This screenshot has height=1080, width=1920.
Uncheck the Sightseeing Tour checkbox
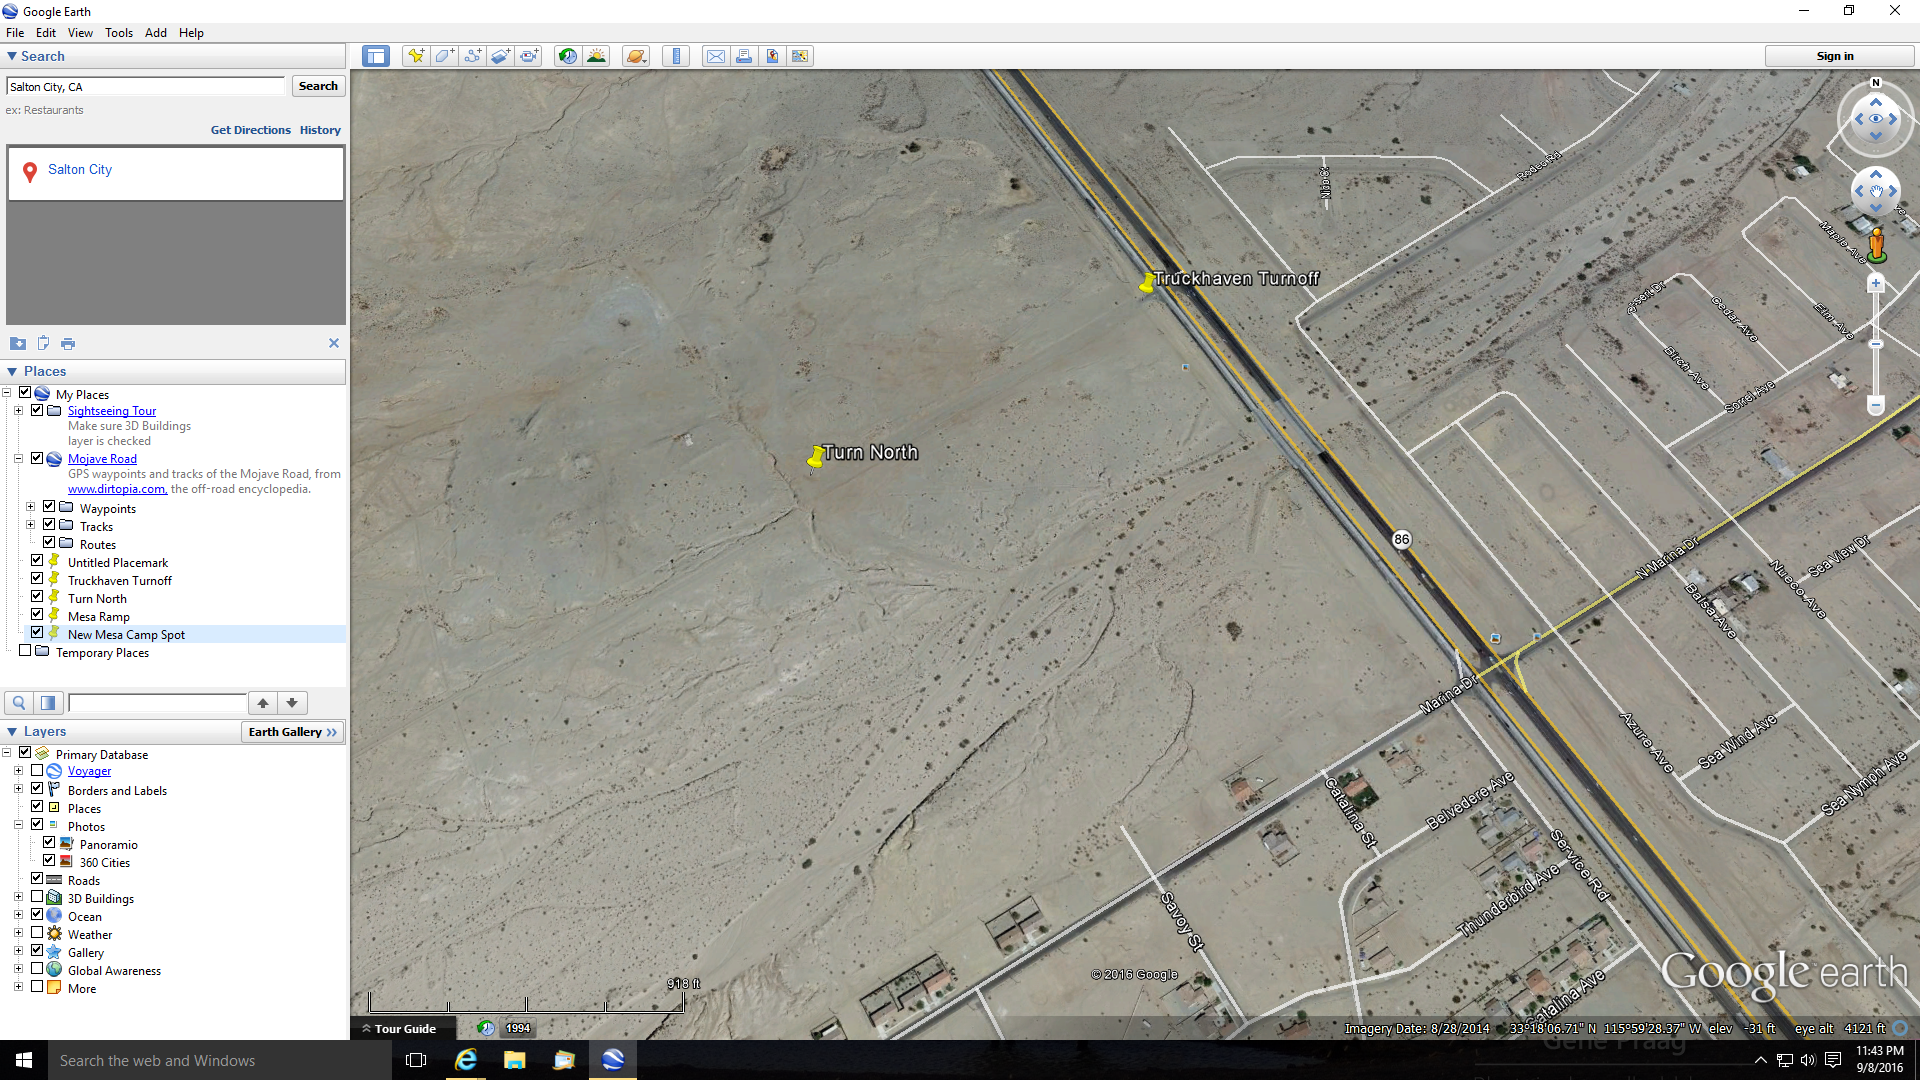pos(37,410)
